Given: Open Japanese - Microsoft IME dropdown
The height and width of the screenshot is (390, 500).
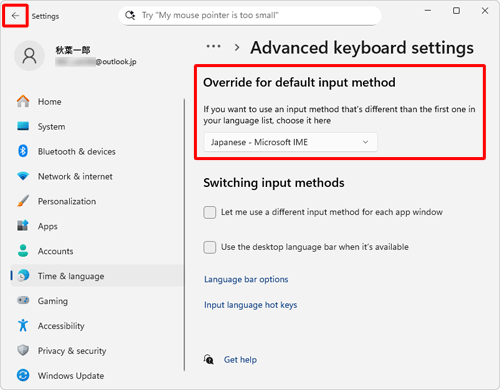Looking at the screenshot, I should tap(290, 142).
